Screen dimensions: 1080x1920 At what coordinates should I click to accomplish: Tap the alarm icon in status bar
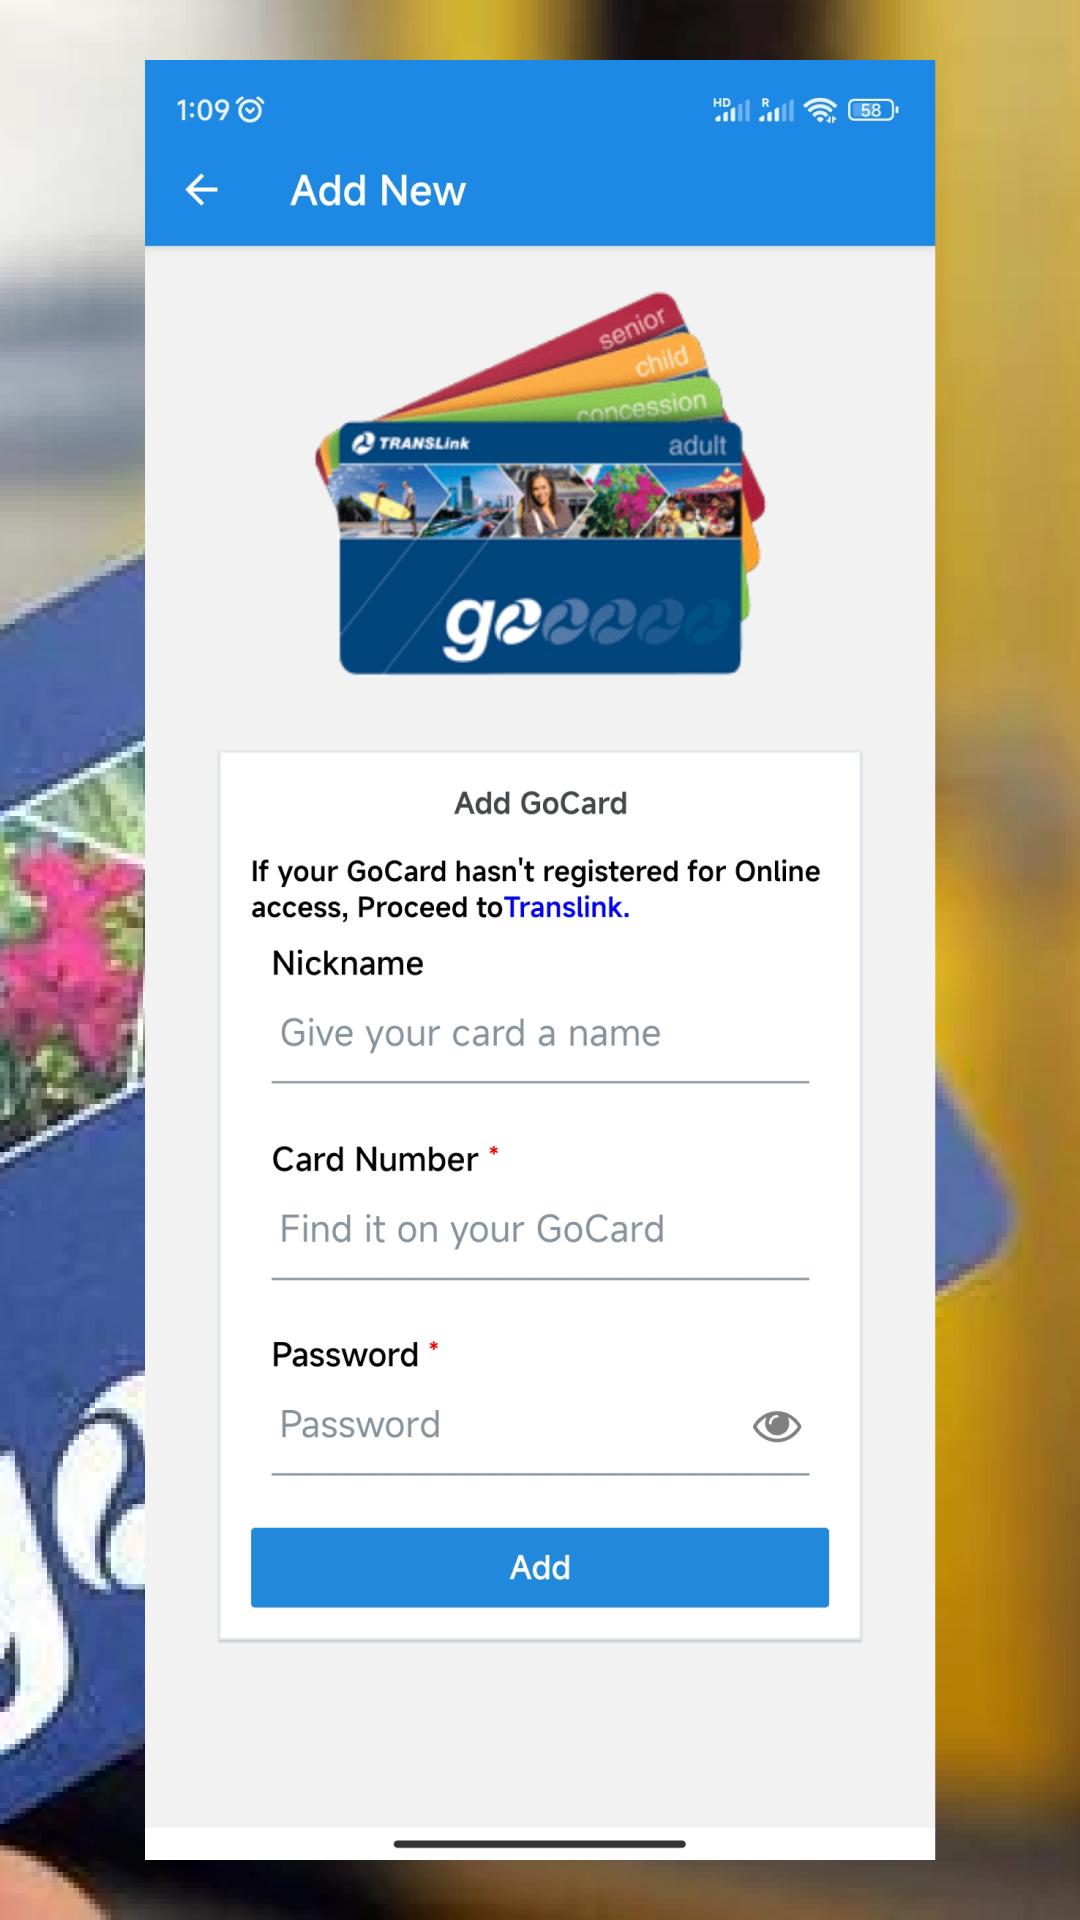(250, 109)
